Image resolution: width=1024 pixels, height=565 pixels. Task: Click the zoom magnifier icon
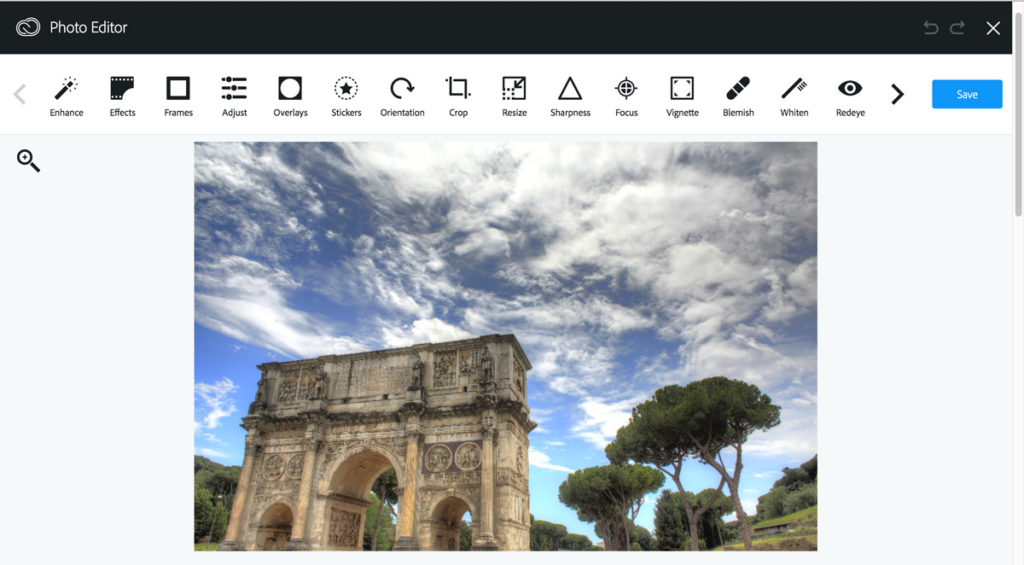(x=28, y=160)
